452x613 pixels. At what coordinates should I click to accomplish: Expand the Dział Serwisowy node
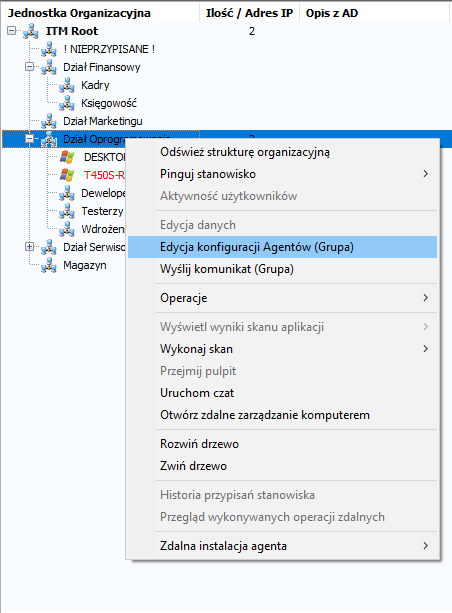(30, 246)
